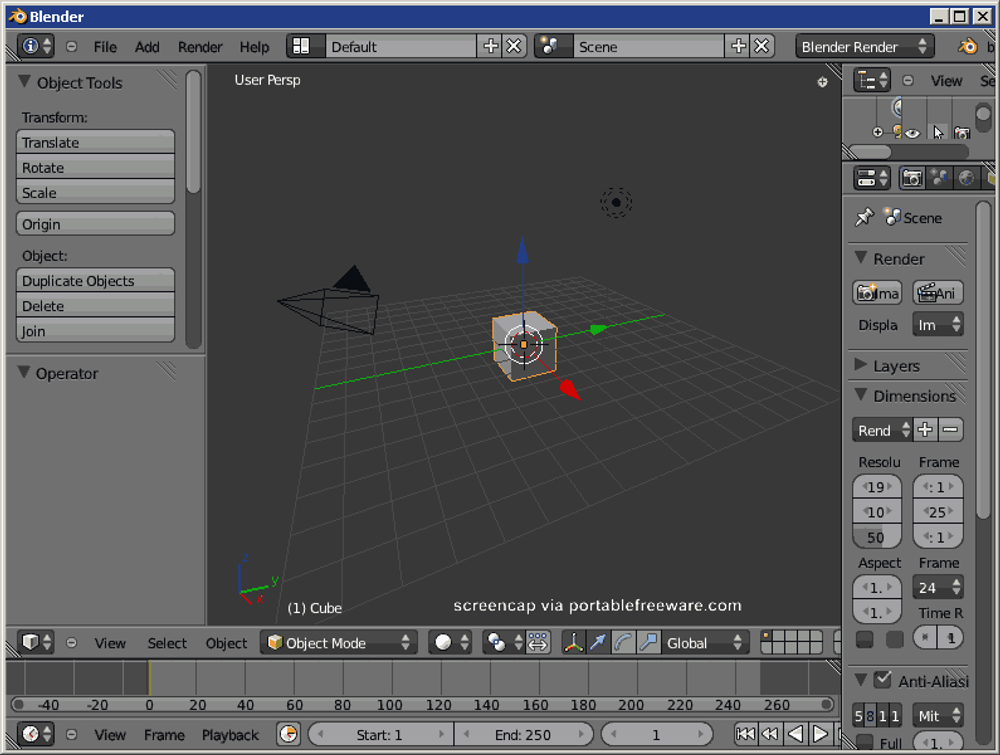This screenshot has width=1000, height=755.
Task: Collapse the Dimensions panel
Action: tap(861, 395)
